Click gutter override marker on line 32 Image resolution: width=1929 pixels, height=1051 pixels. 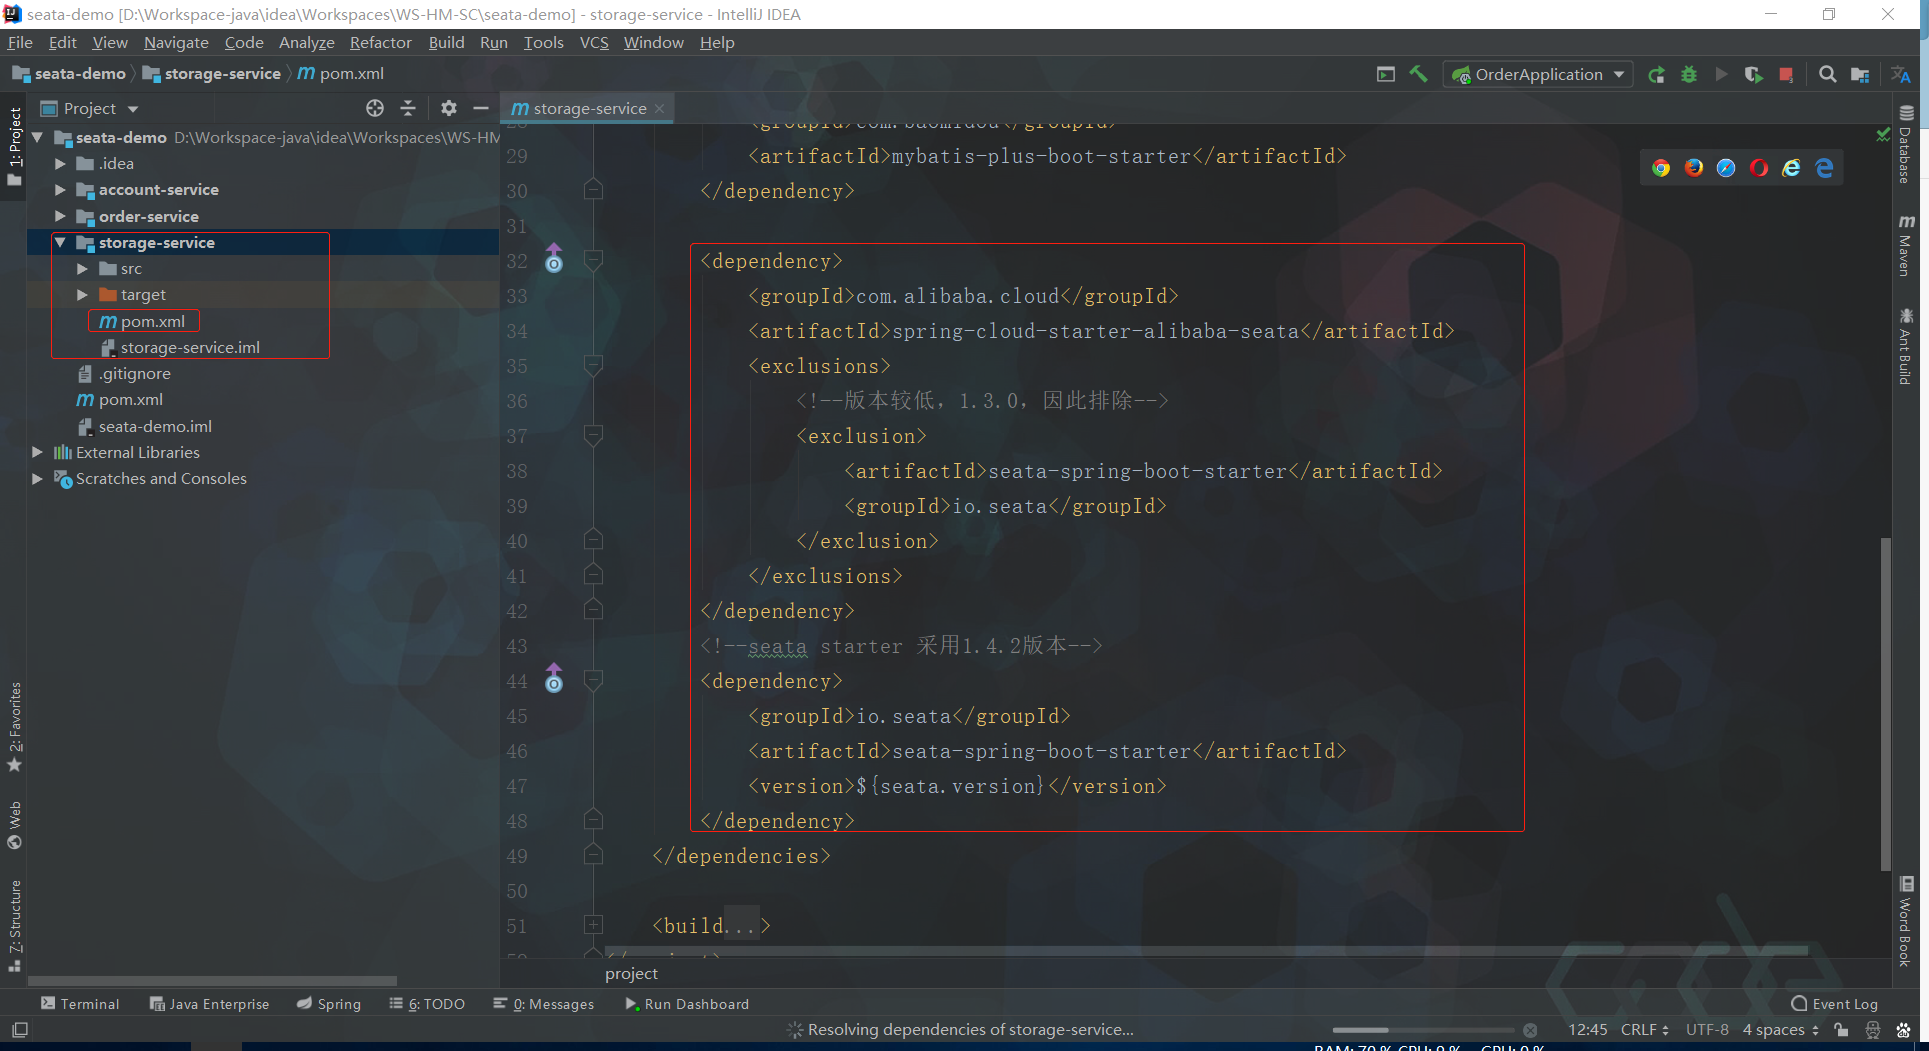click(554, 259)
